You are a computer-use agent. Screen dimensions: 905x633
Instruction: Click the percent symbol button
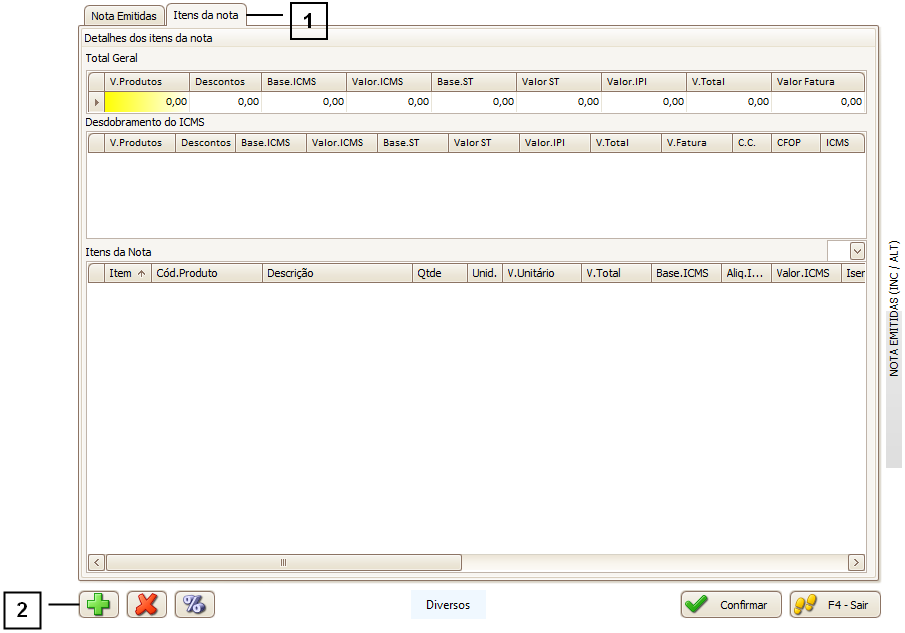click(195, 604)
